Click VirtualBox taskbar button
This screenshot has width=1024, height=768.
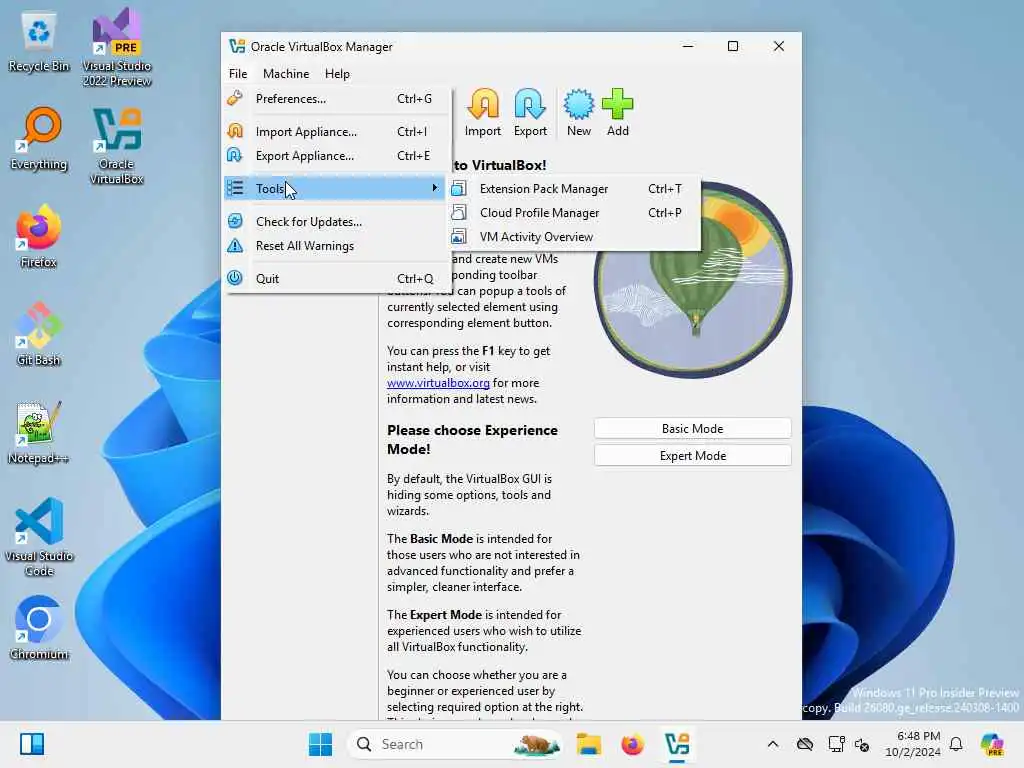click(x=677, y=744)
